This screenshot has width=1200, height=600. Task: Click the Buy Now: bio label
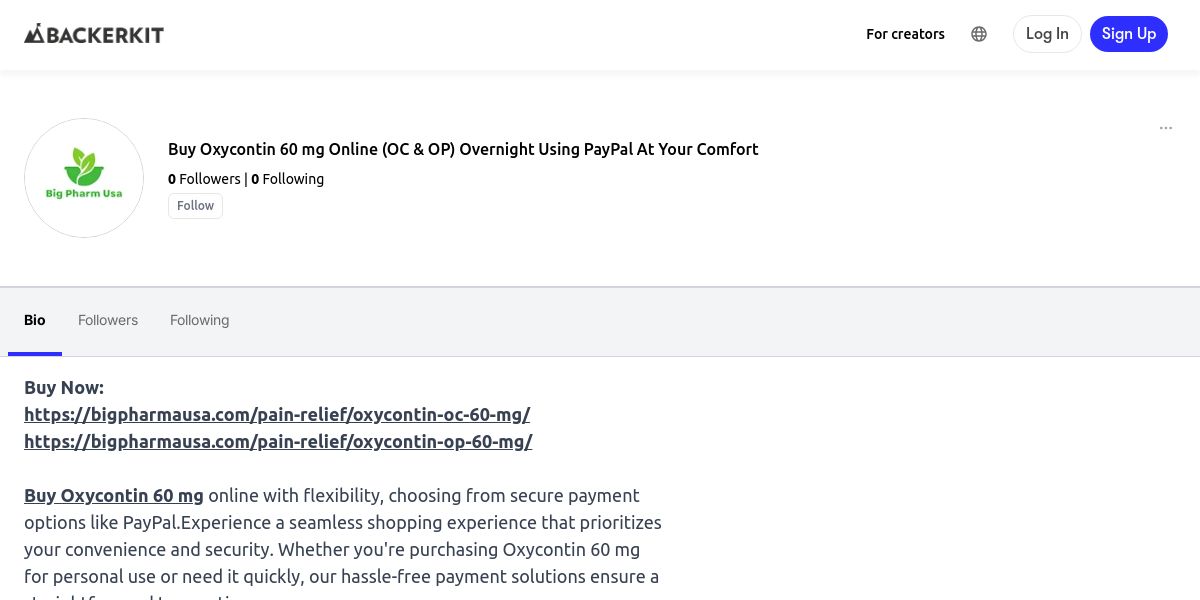tap(64, 387)
